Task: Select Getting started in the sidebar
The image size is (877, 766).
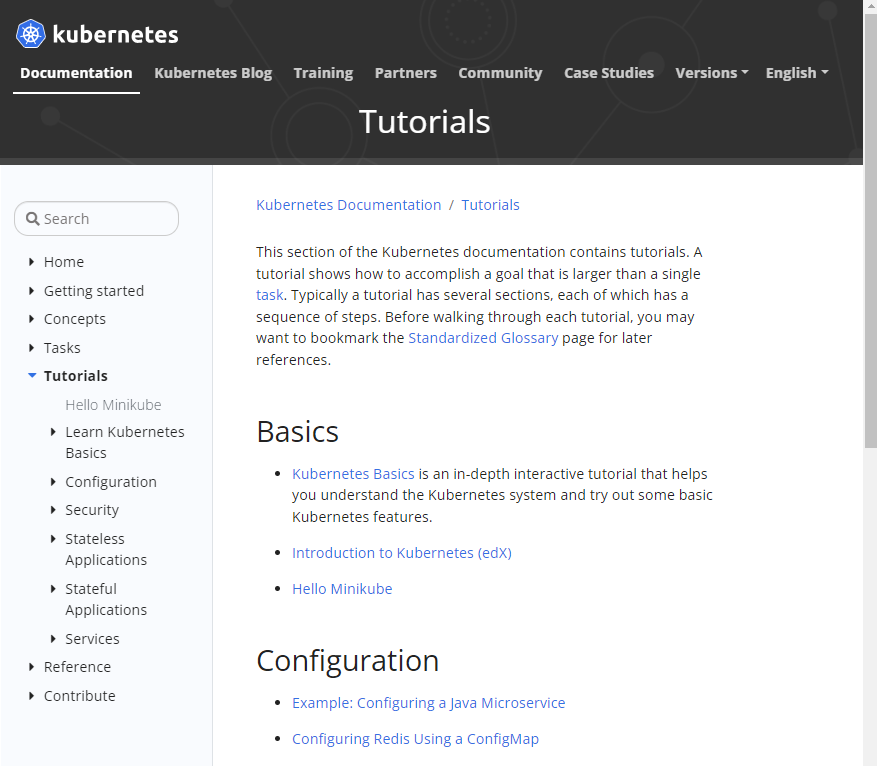Action: 94,291
